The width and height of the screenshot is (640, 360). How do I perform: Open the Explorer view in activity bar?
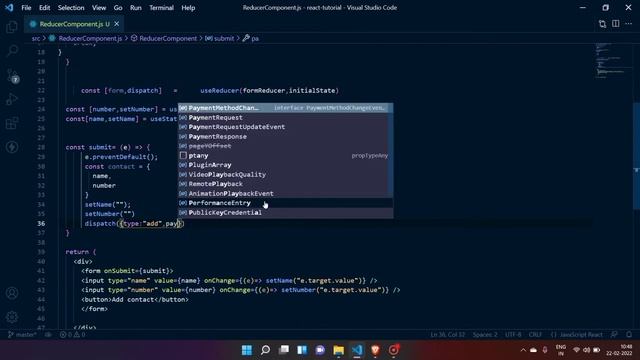[12, 27]
